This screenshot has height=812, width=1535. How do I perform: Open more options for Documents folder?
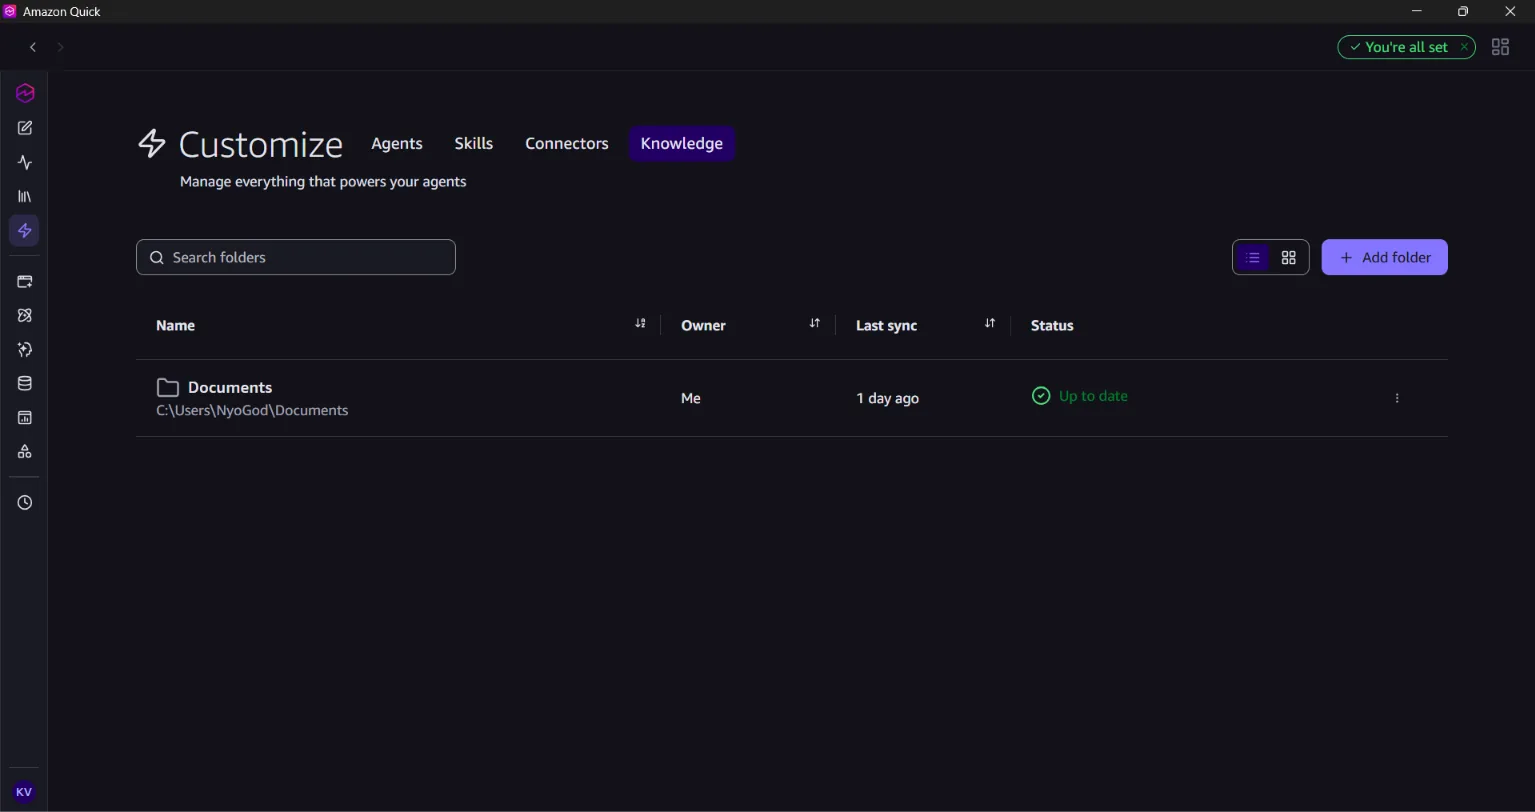tap(1397, 398)
